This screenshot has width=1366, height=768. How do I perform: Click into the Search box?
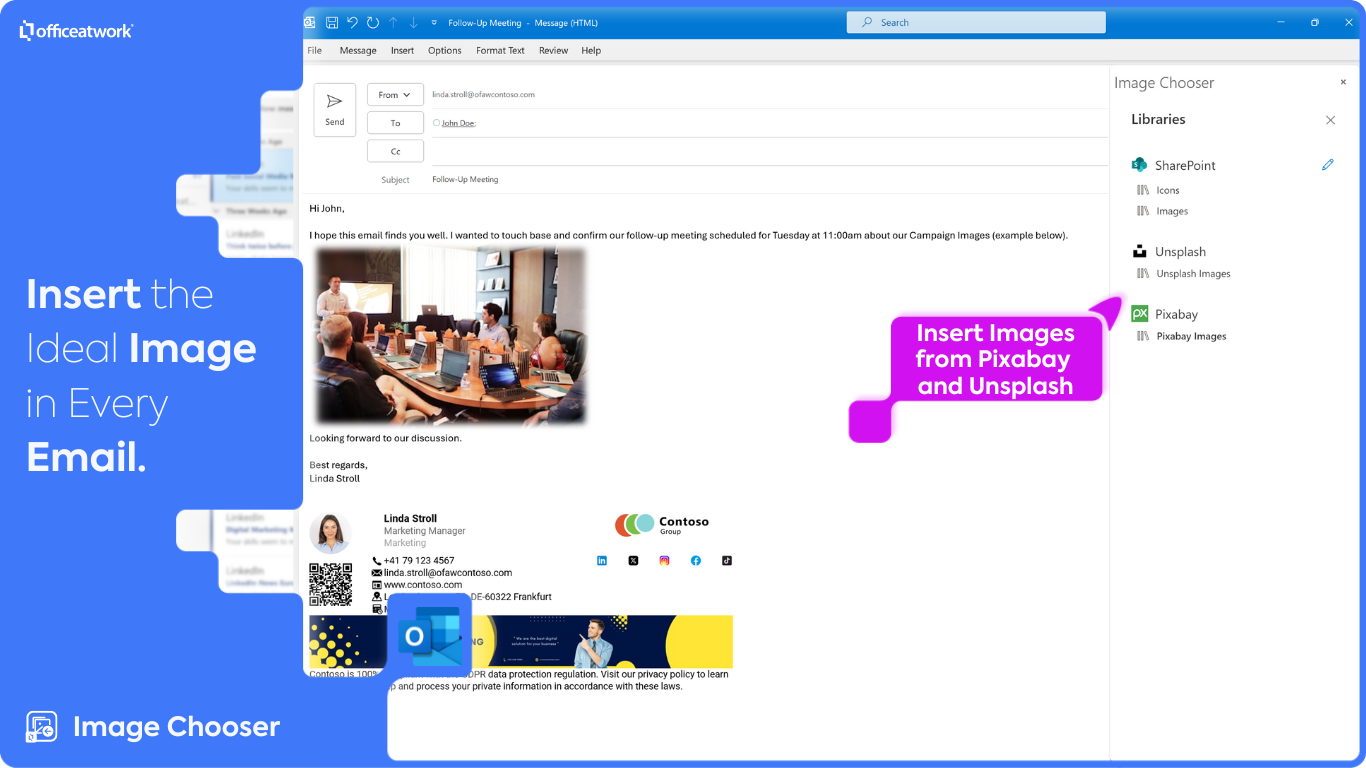976,22
